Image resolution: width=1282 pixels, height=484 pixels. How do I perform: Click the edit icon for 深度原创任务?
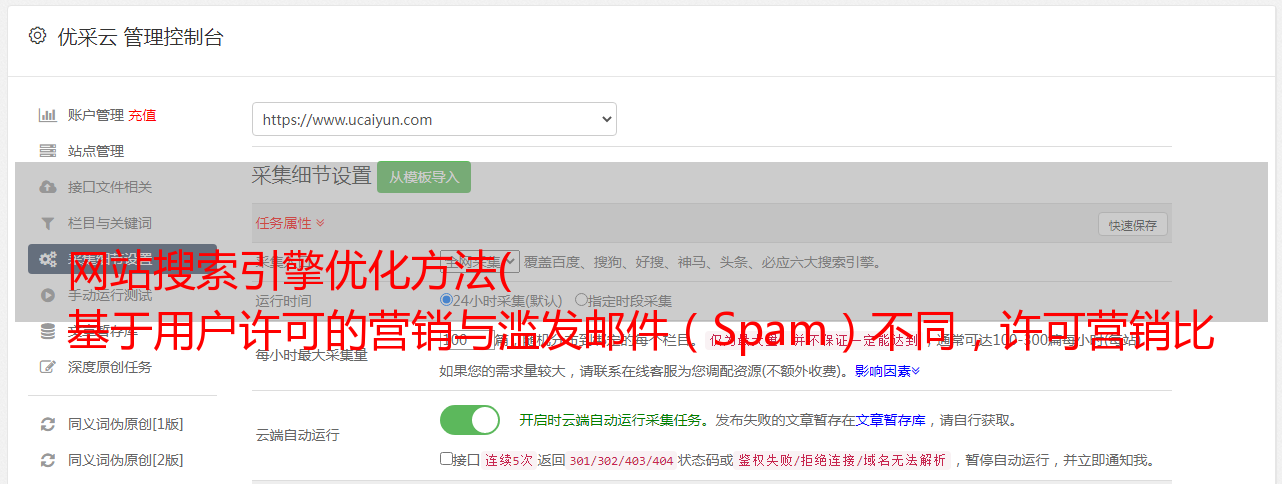tap(47, 367)
